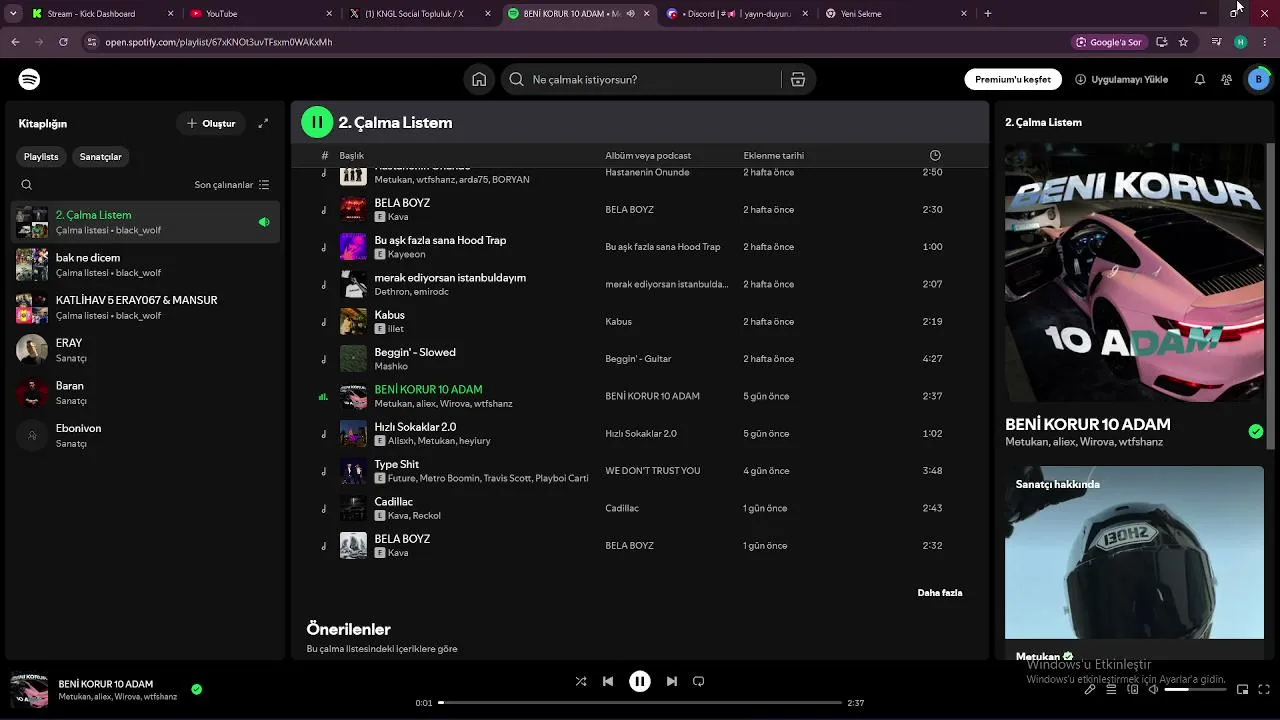Switch to the YouTube browser tab
This screenshot has height=720, width=1280.
click(260, 14)
